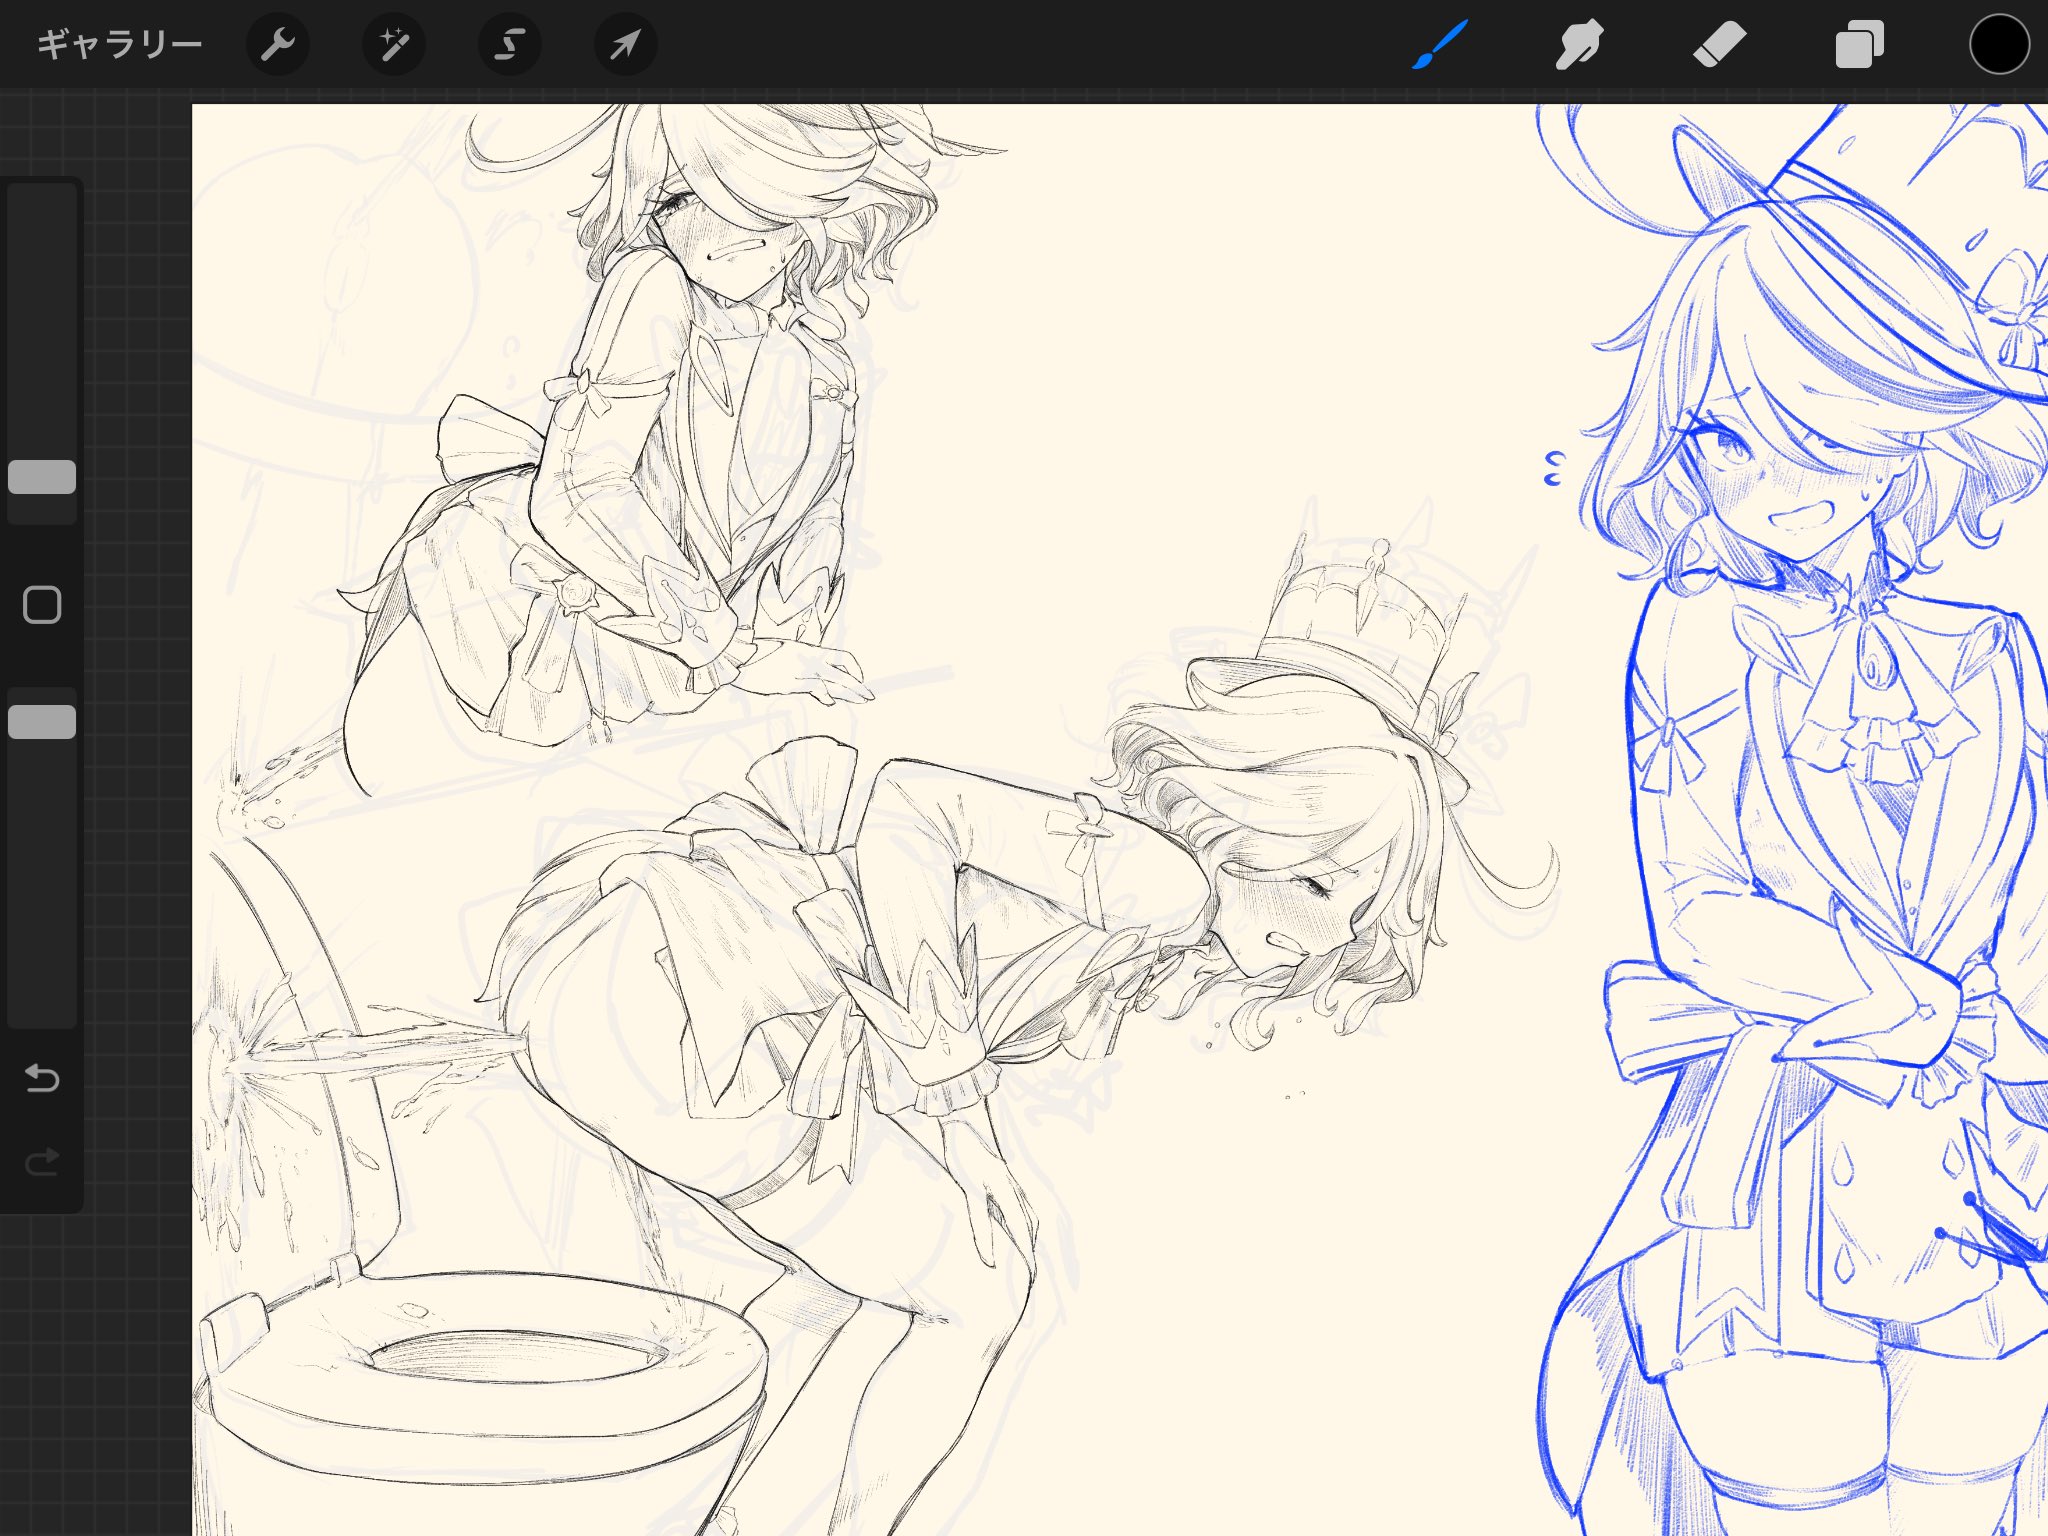This screenshot has width=2048, height=1536.
Task: Open the ギャラリー (Gallery) view
Action: pos(119,44)
